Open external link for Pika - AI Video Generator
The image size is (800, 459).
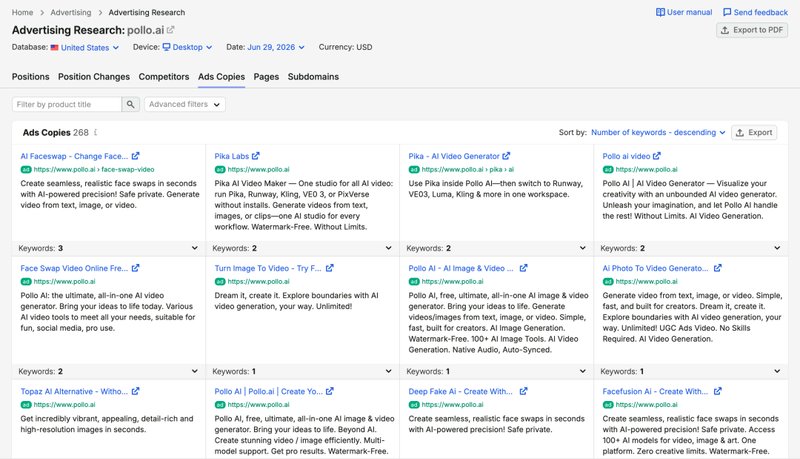point(506,156)
